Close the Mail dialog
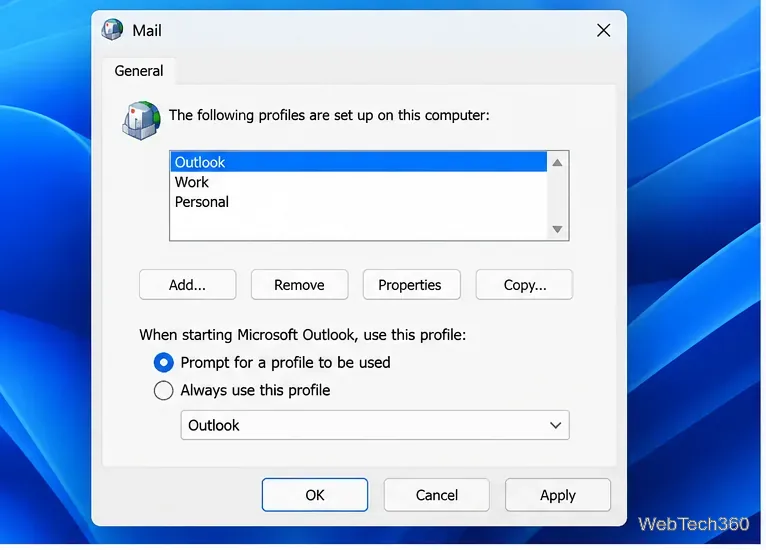Image resolution: width=766 pixels, height=550 pixels. [603, 30]
